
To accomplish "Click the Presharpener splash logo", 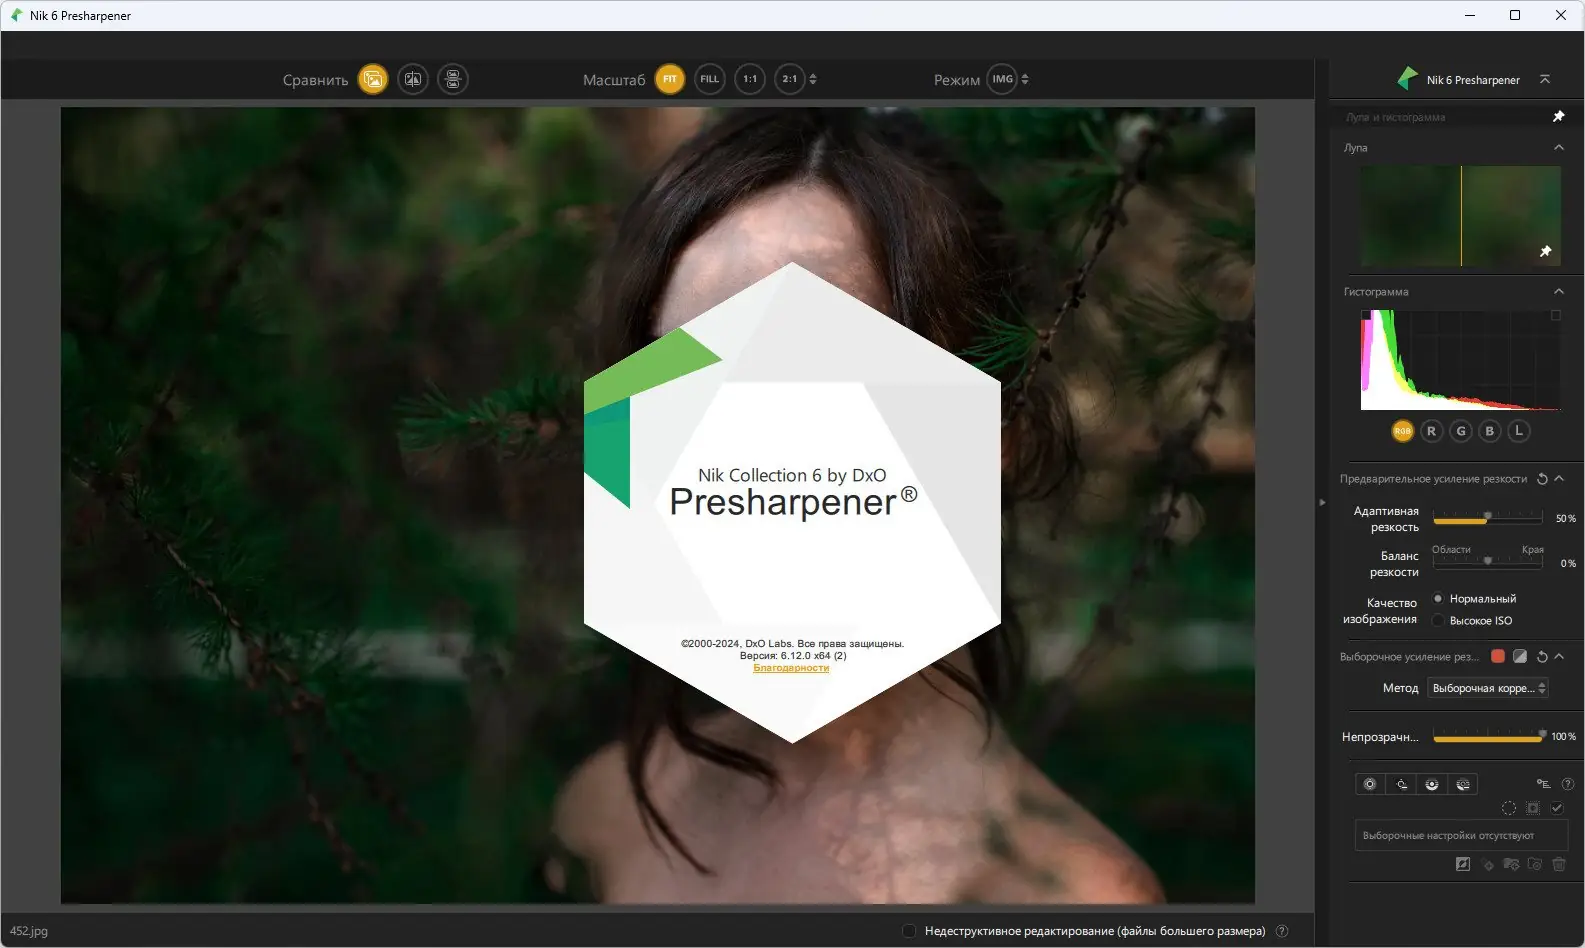I will click(792, 502).
